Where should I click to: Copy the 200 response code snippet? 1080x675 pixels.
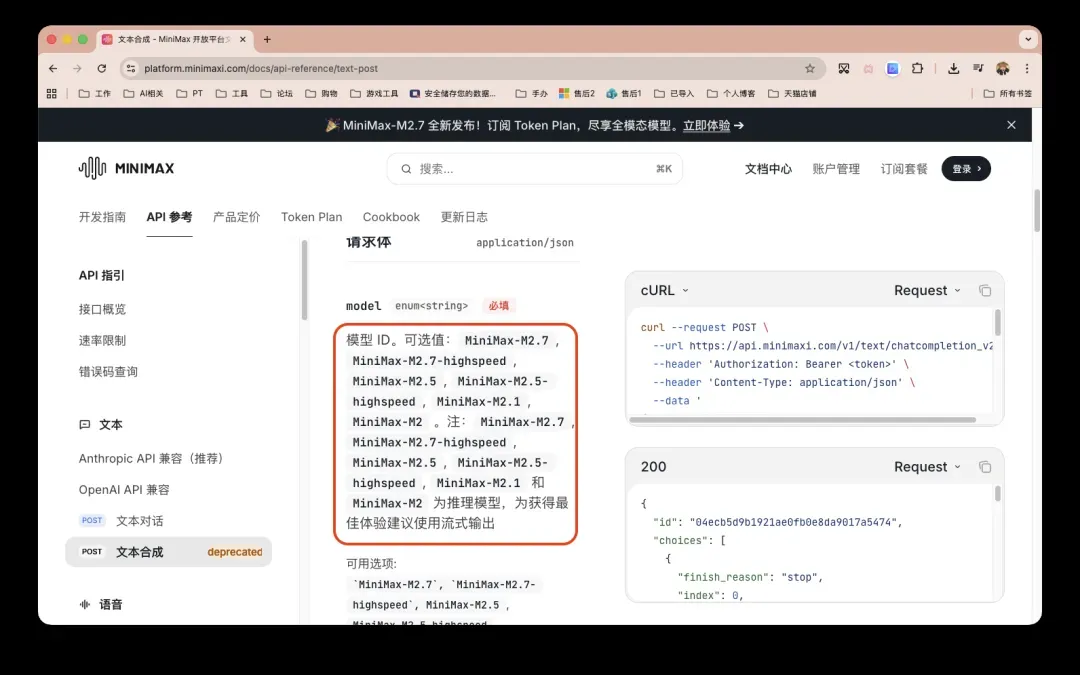click(x=985, y=467)
